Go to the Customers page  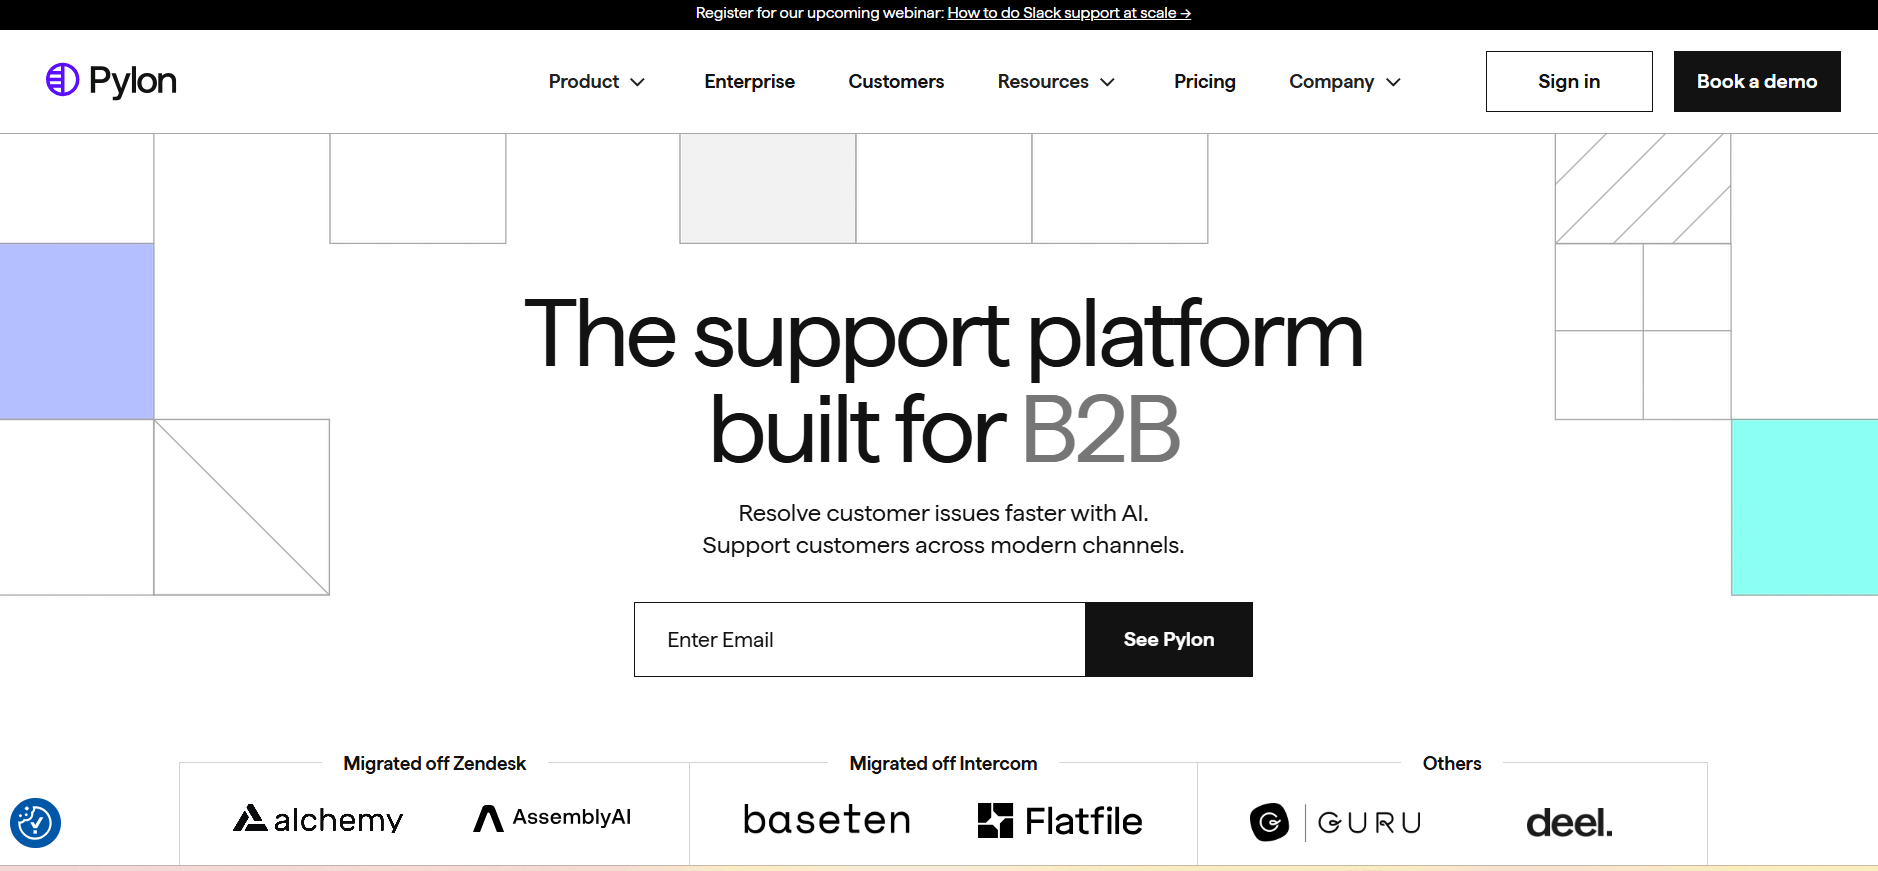point(896,82)
